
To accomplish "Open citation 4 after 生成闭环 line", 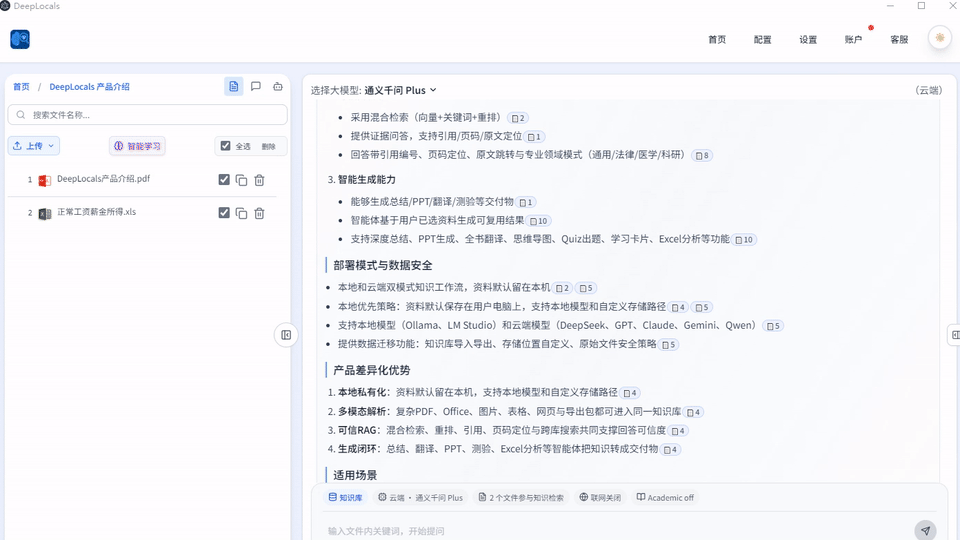I will point(670,449).
